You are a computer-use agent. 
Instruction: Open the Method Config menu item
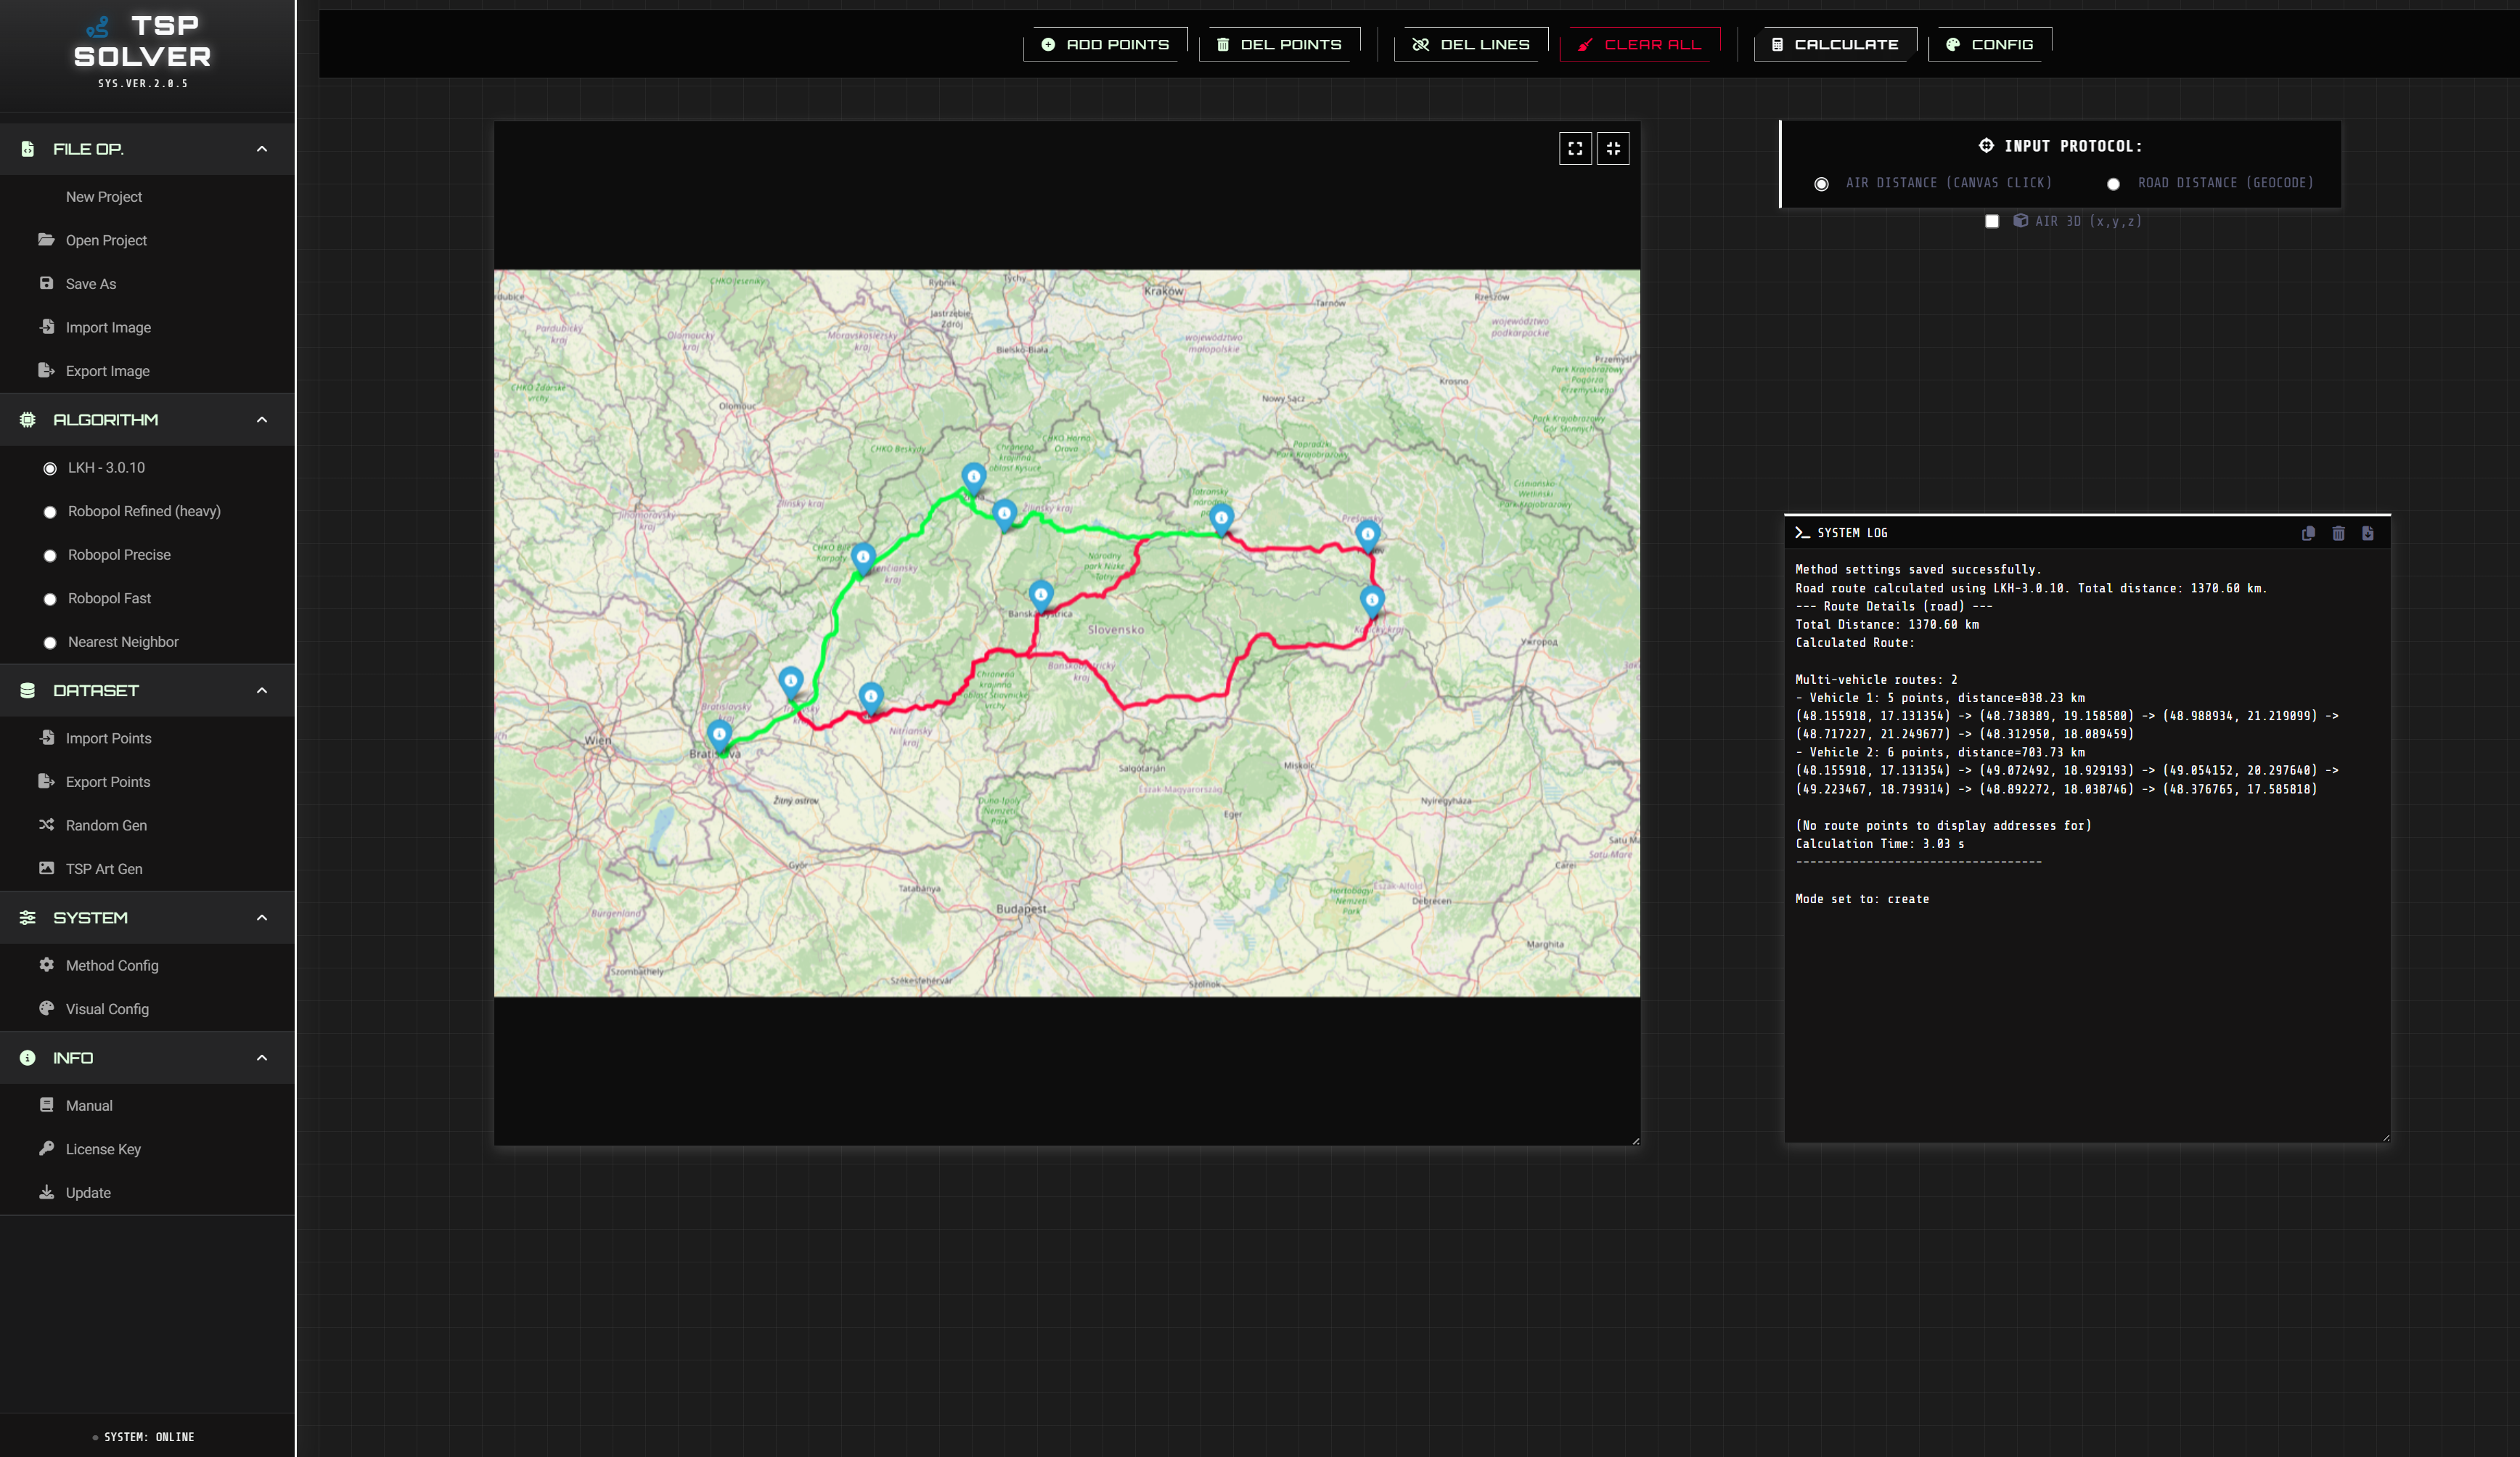click(x=112, y=965)
